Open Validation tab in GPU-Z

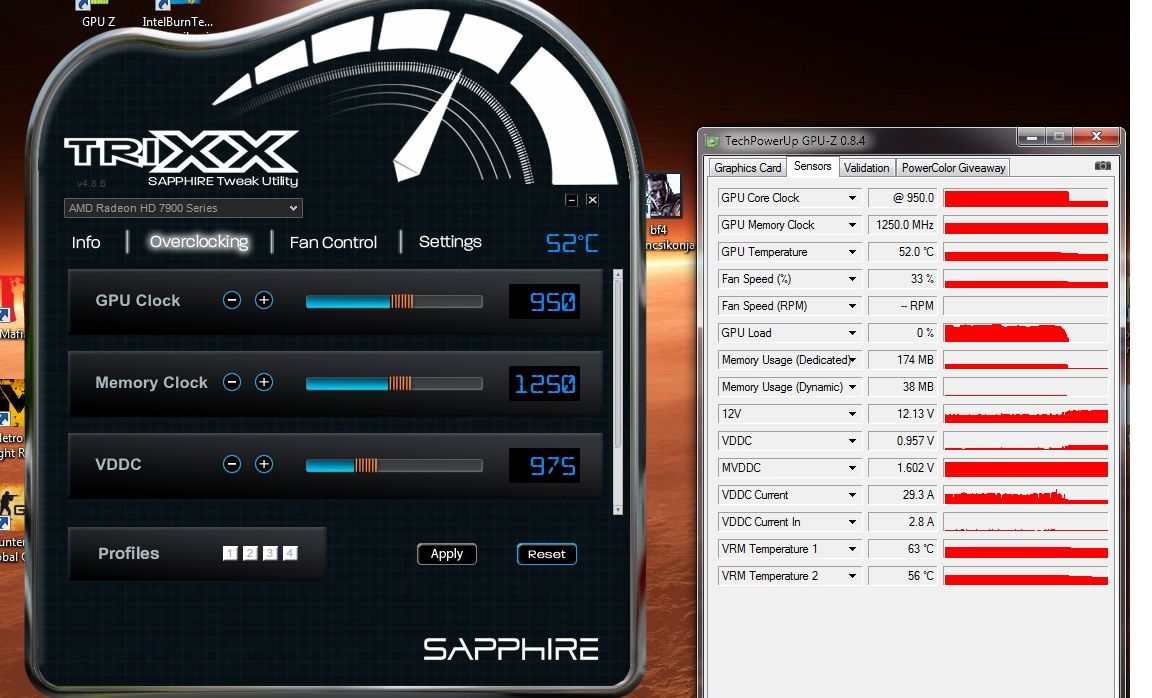click(866, 168)
